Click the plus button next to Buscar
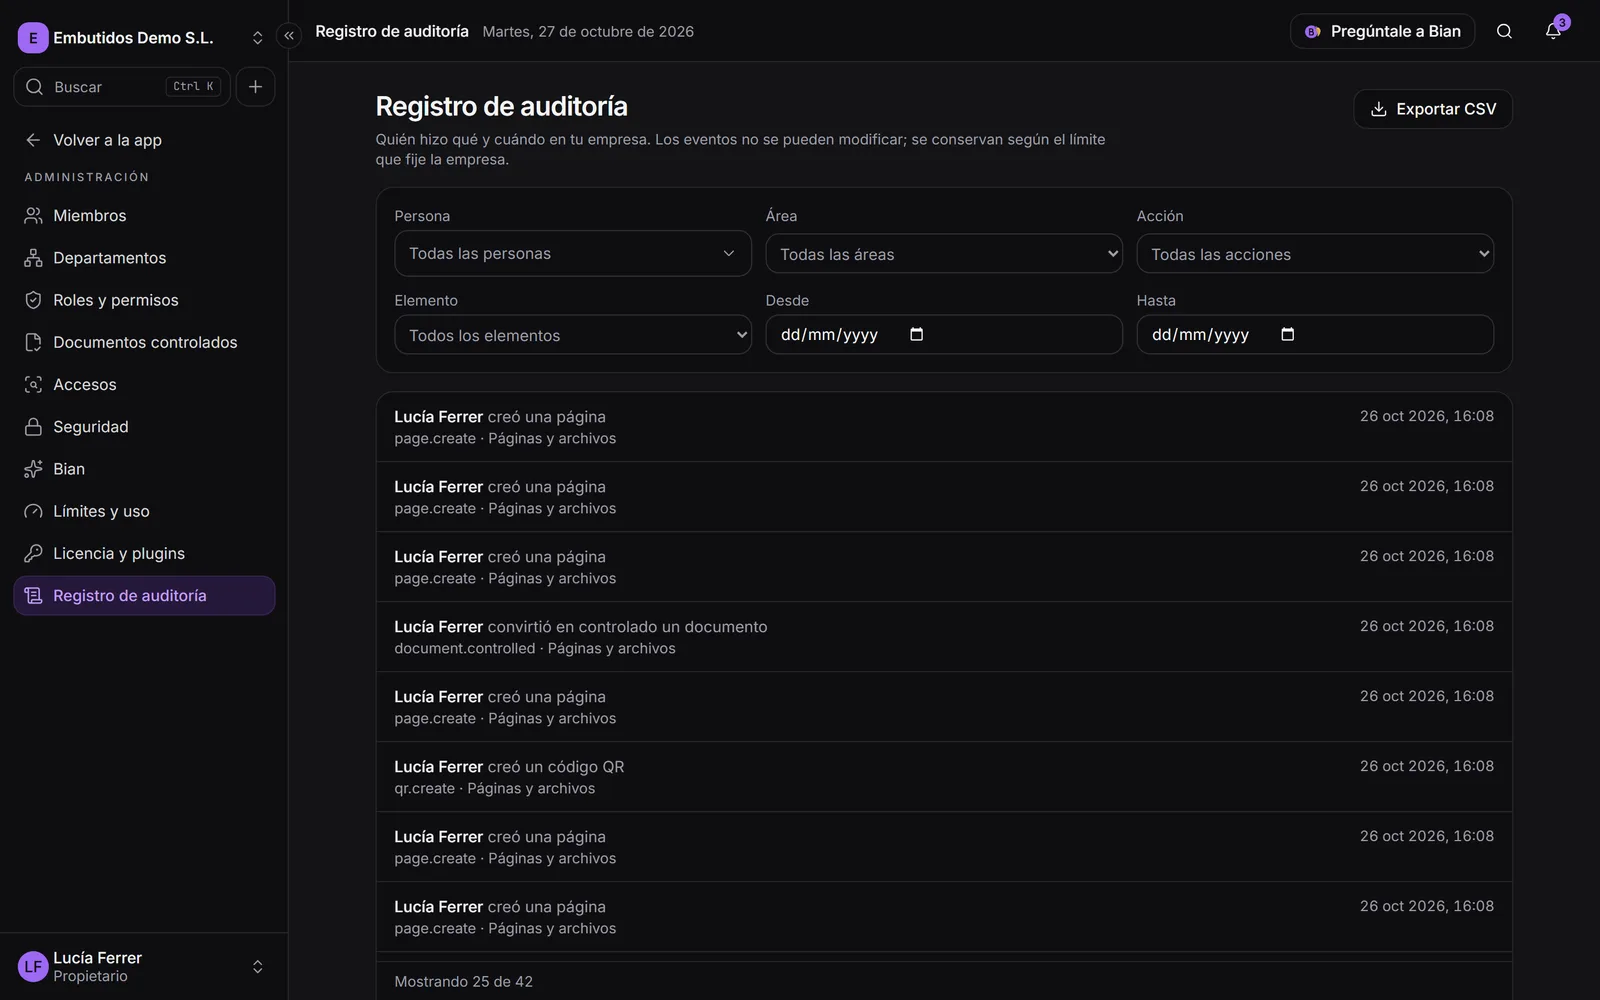The image size is (1600, 1000). [255, 87]
